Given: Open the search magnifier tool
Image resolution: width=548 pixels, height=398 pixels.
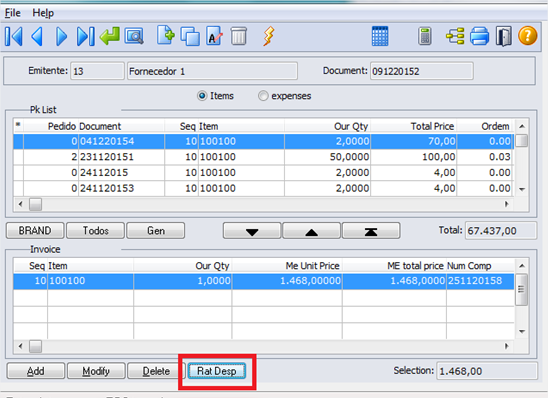Looking at the screenshot, I should tap(134, 36).
